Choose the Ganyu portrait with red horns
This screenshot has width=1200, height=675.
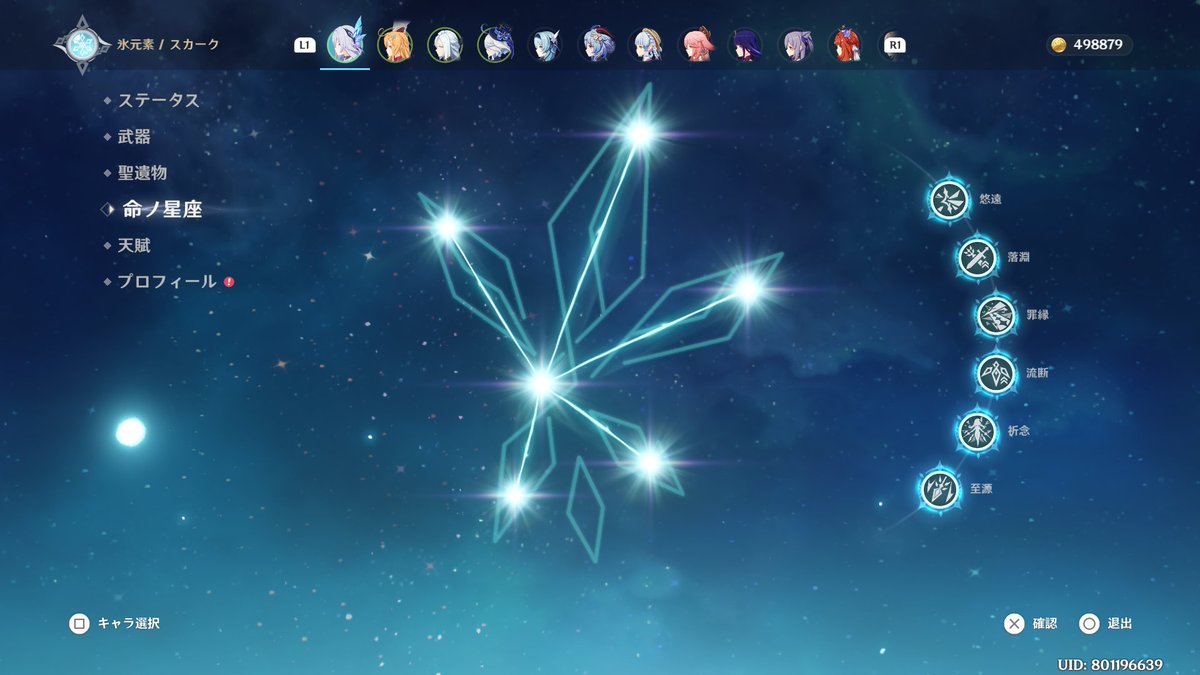[x=595, y=45]
